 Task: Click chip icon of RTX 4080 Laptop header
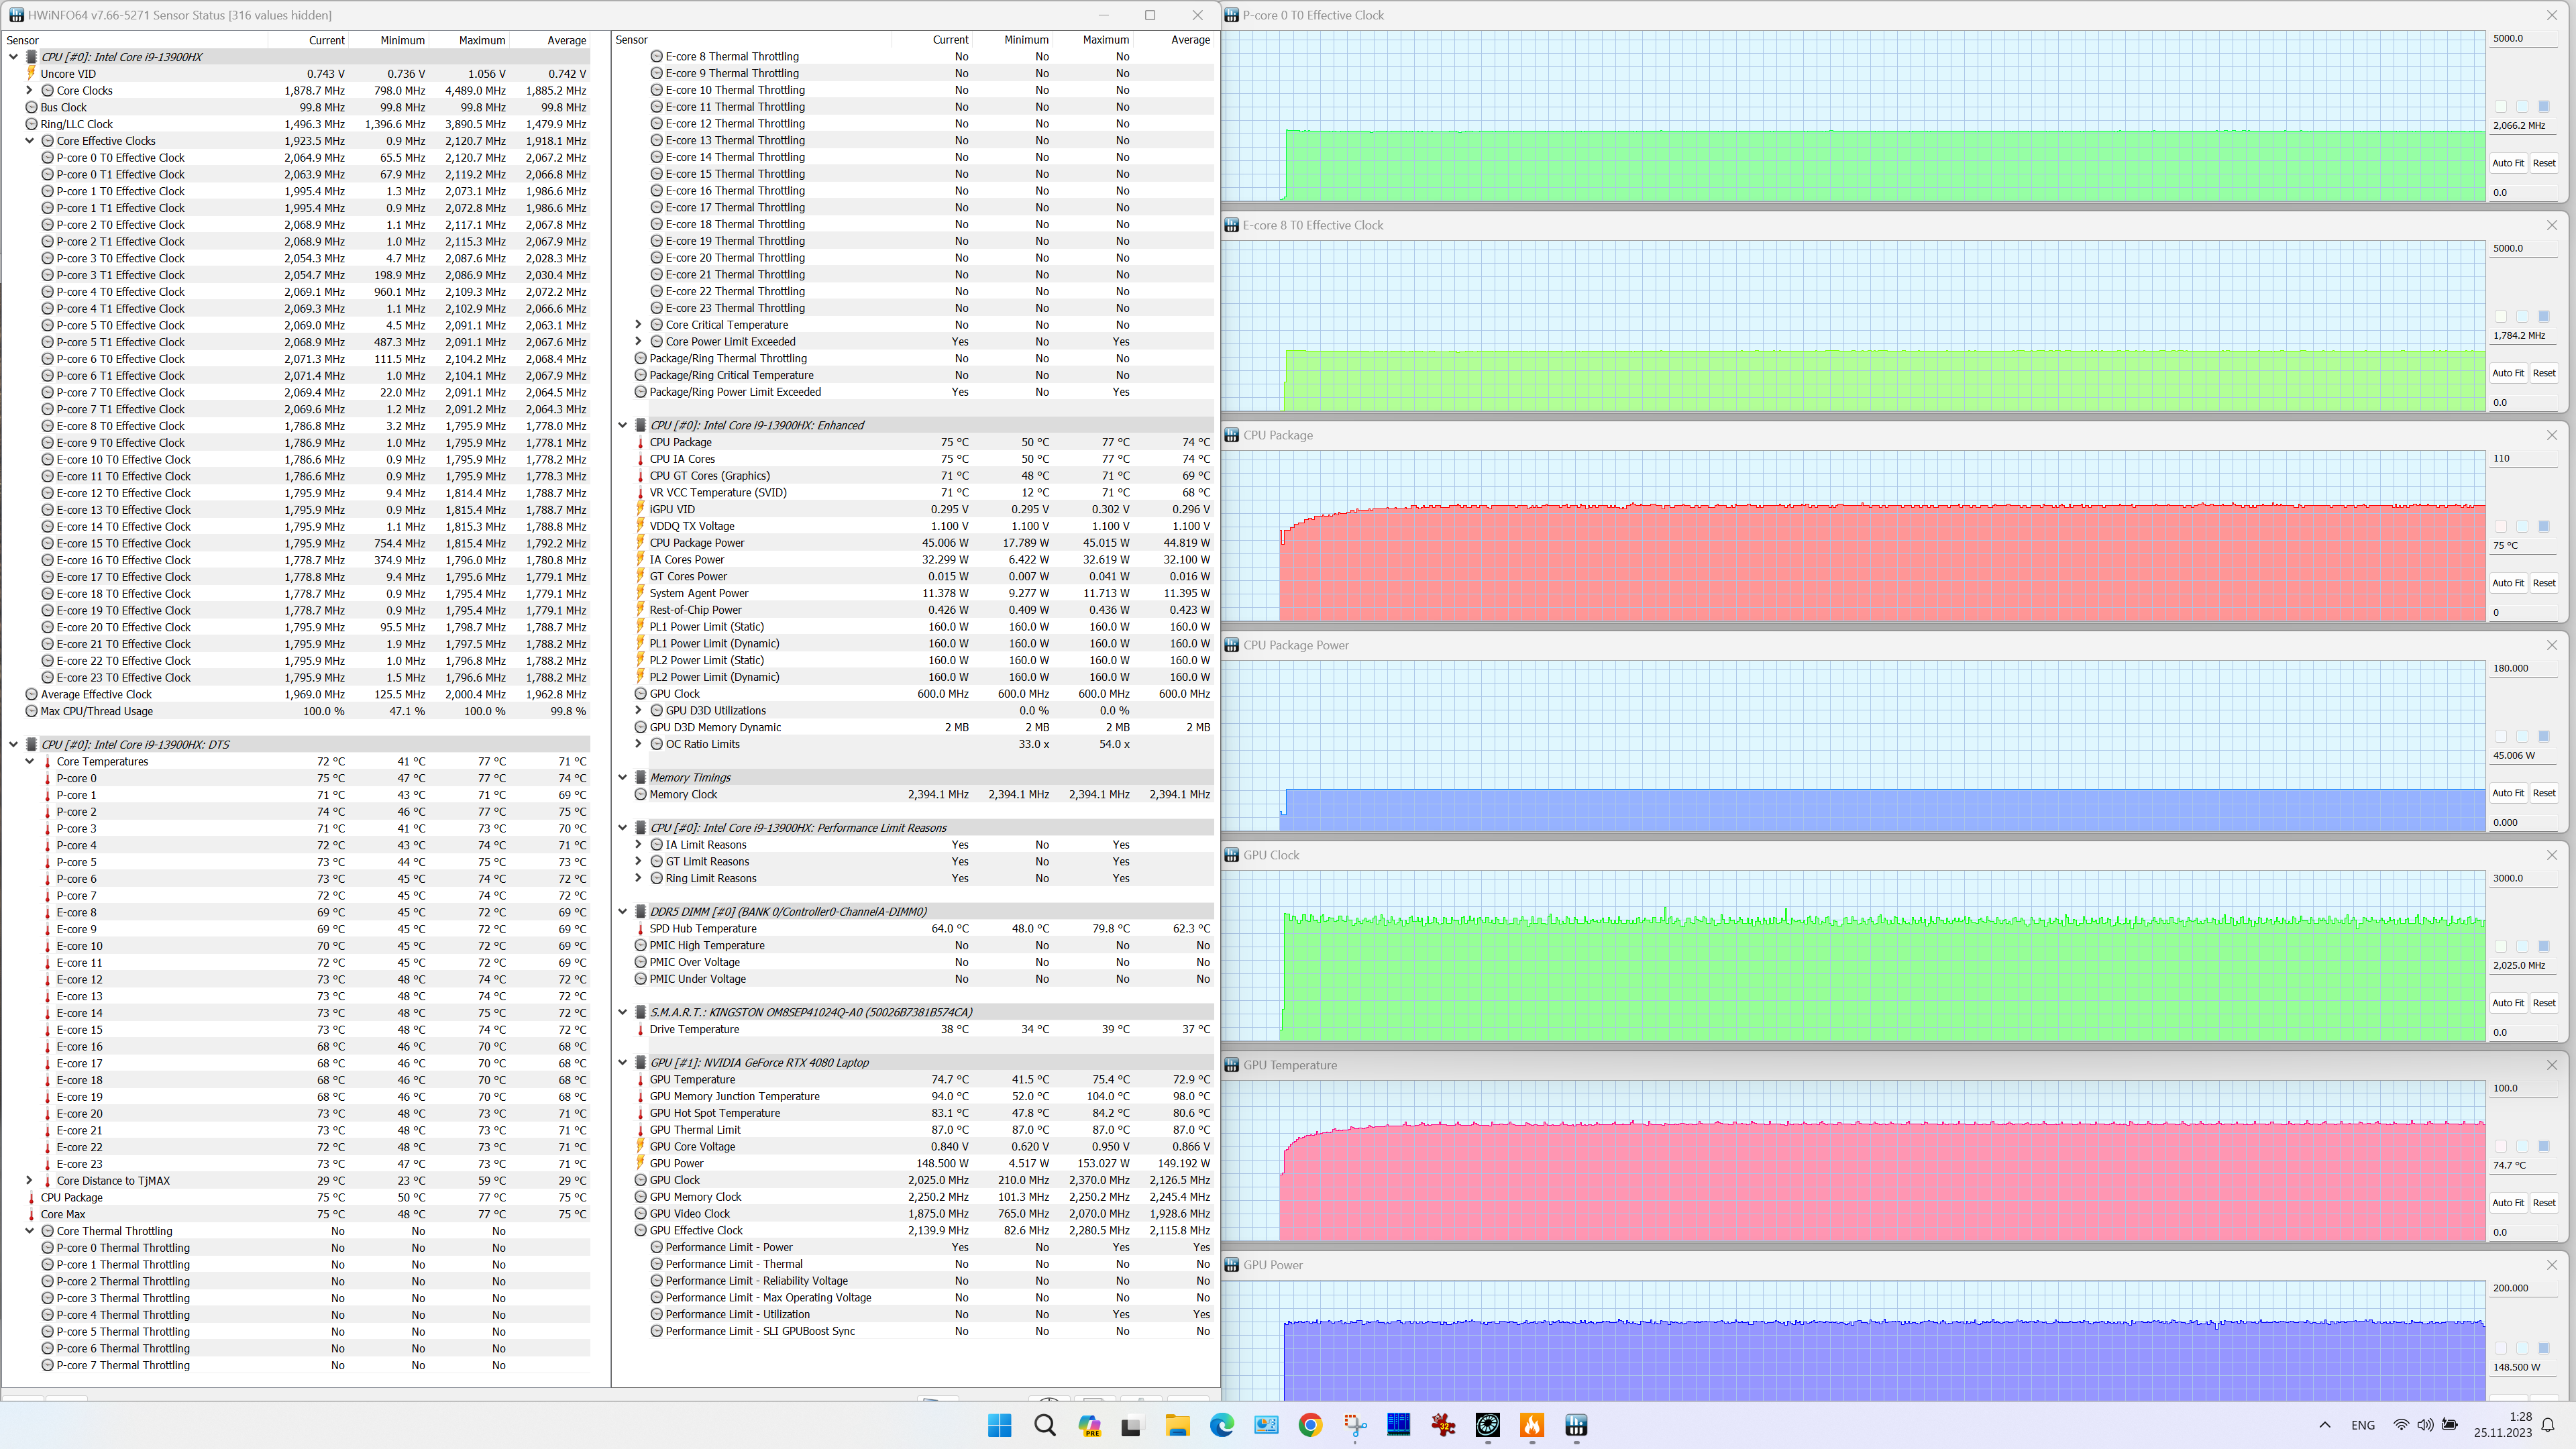[x=640, y=1062]
